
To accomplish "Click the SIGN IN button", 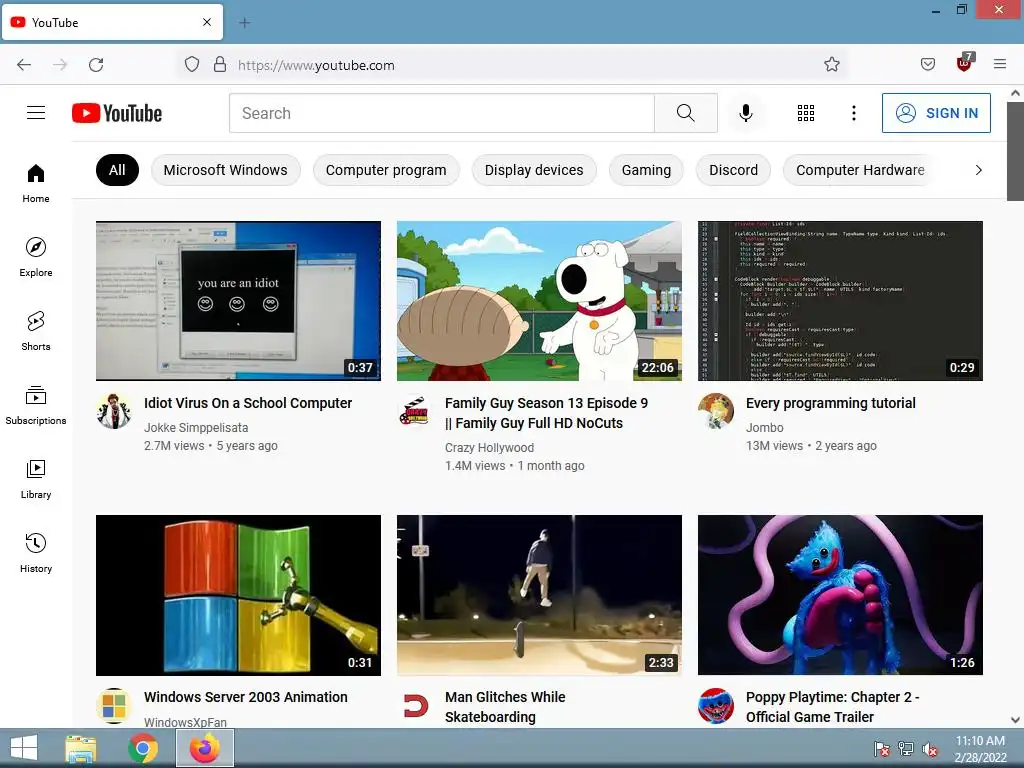I will coord(936,113).
